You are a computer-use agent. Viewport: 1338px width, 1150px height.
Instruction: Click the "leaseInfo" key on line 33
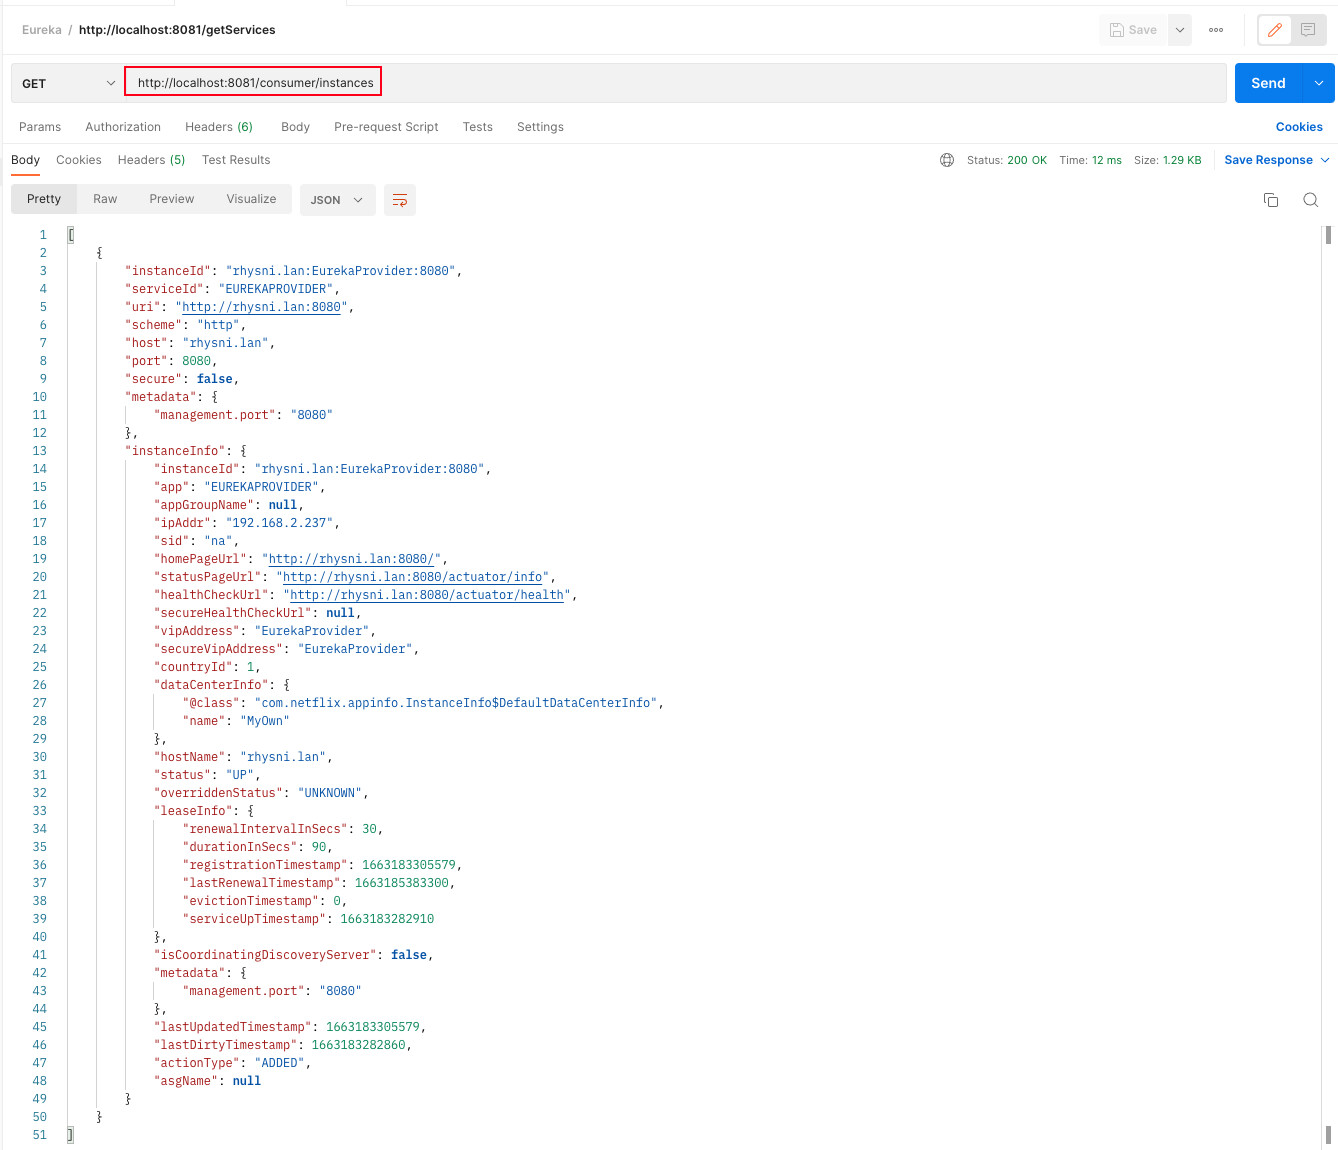[x=193, y=811]
